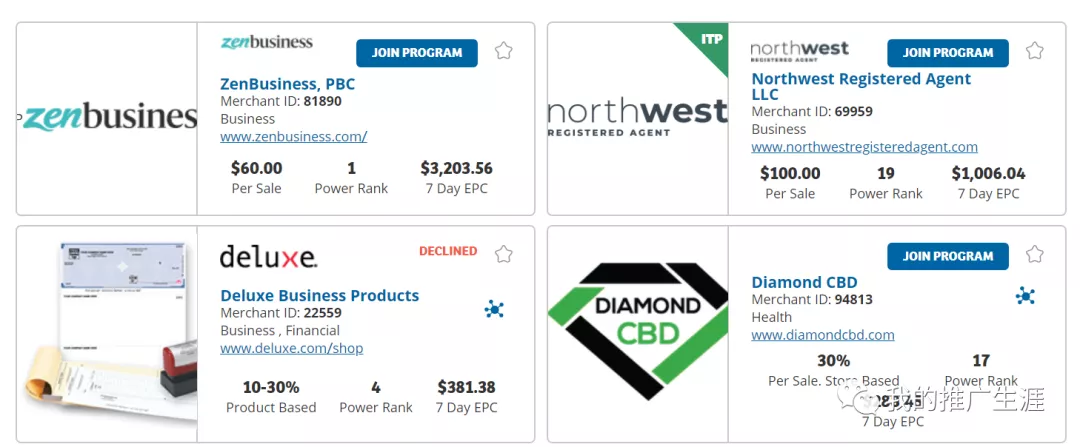The image size is (1080, 447).
Task: Mark Diamond CBD as favorite star
Action: (x=1035, y=254)
